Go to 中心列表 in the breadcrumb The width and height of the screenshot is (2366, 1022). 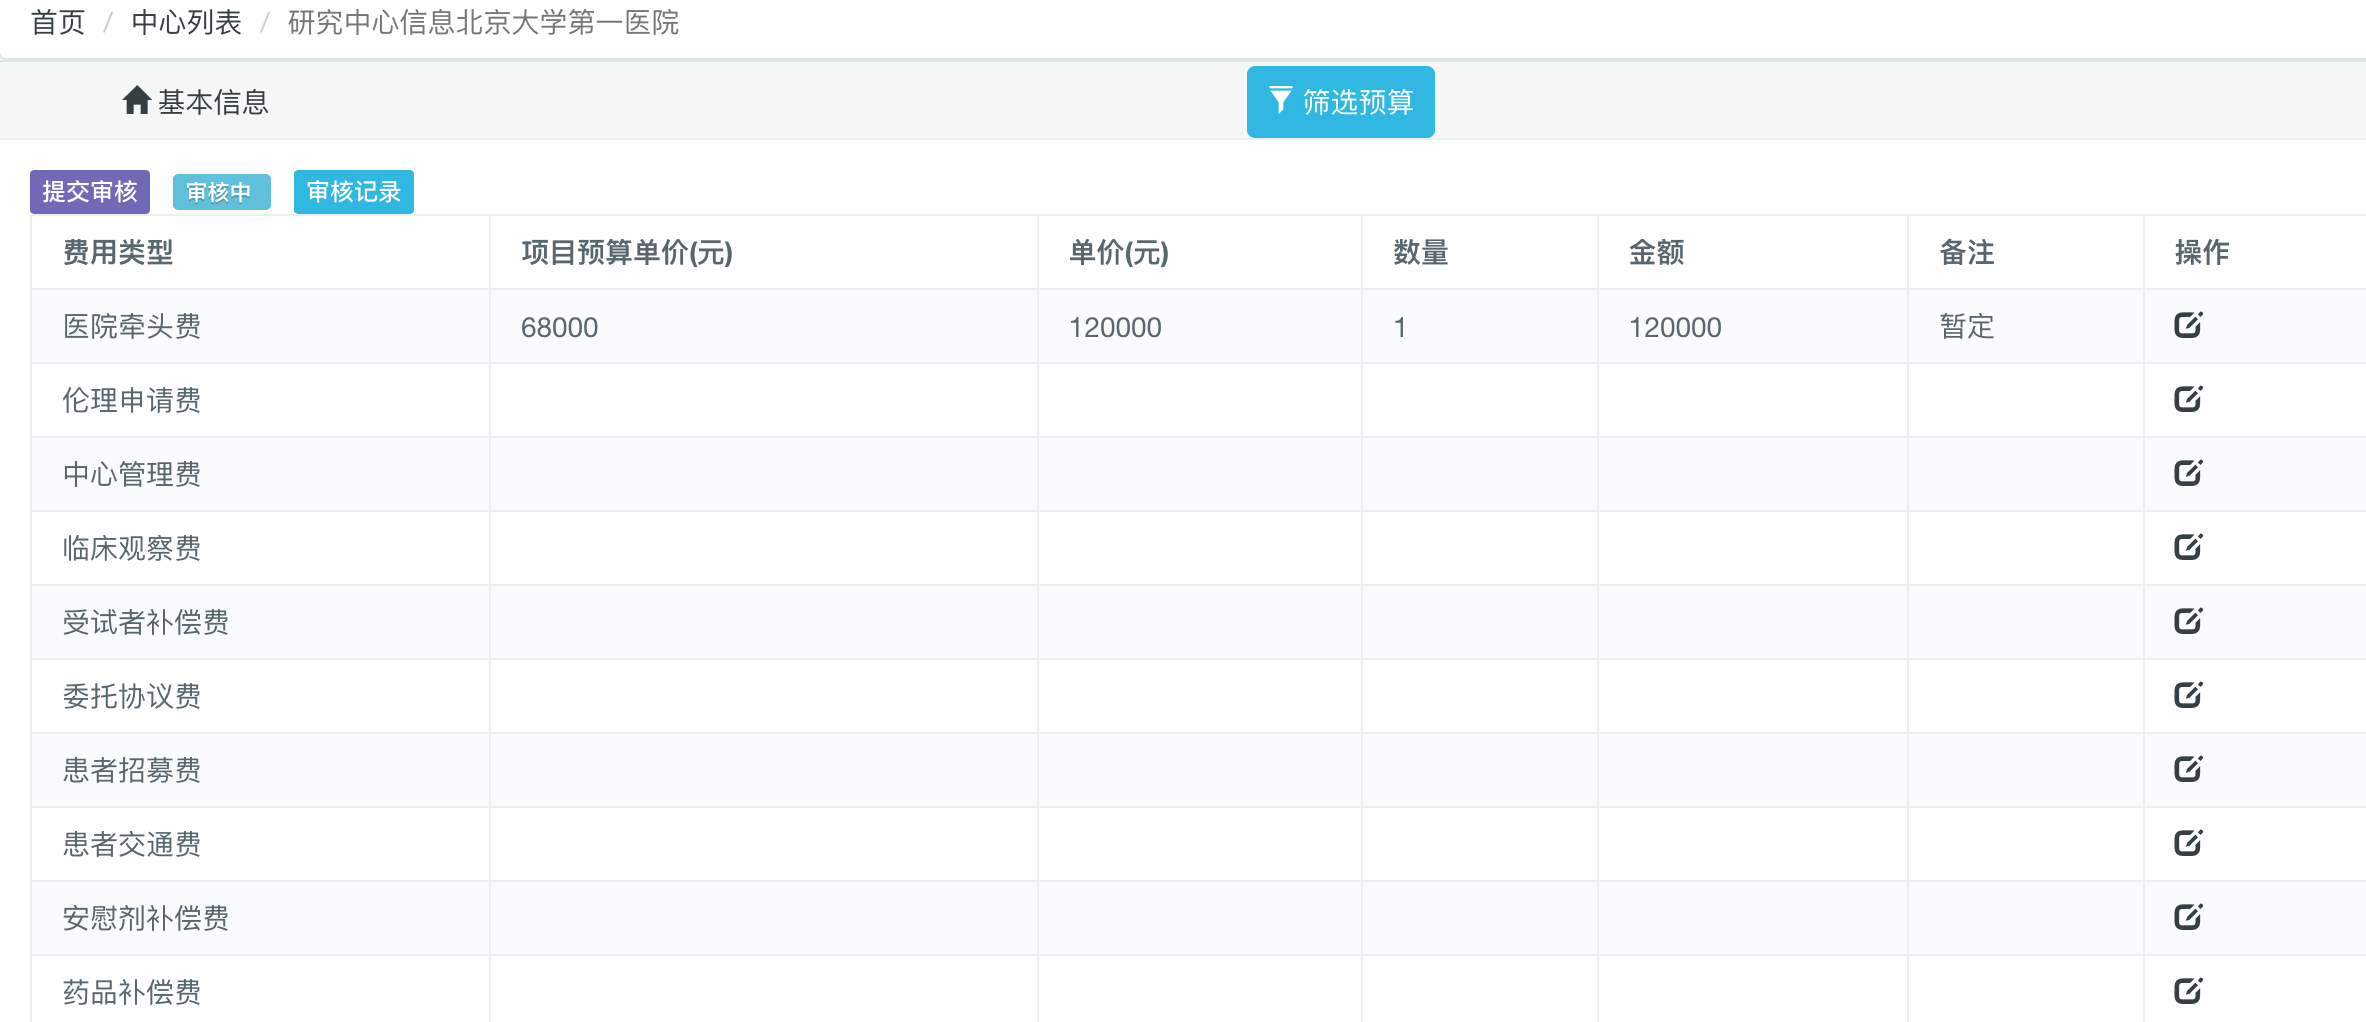[186, 22]
